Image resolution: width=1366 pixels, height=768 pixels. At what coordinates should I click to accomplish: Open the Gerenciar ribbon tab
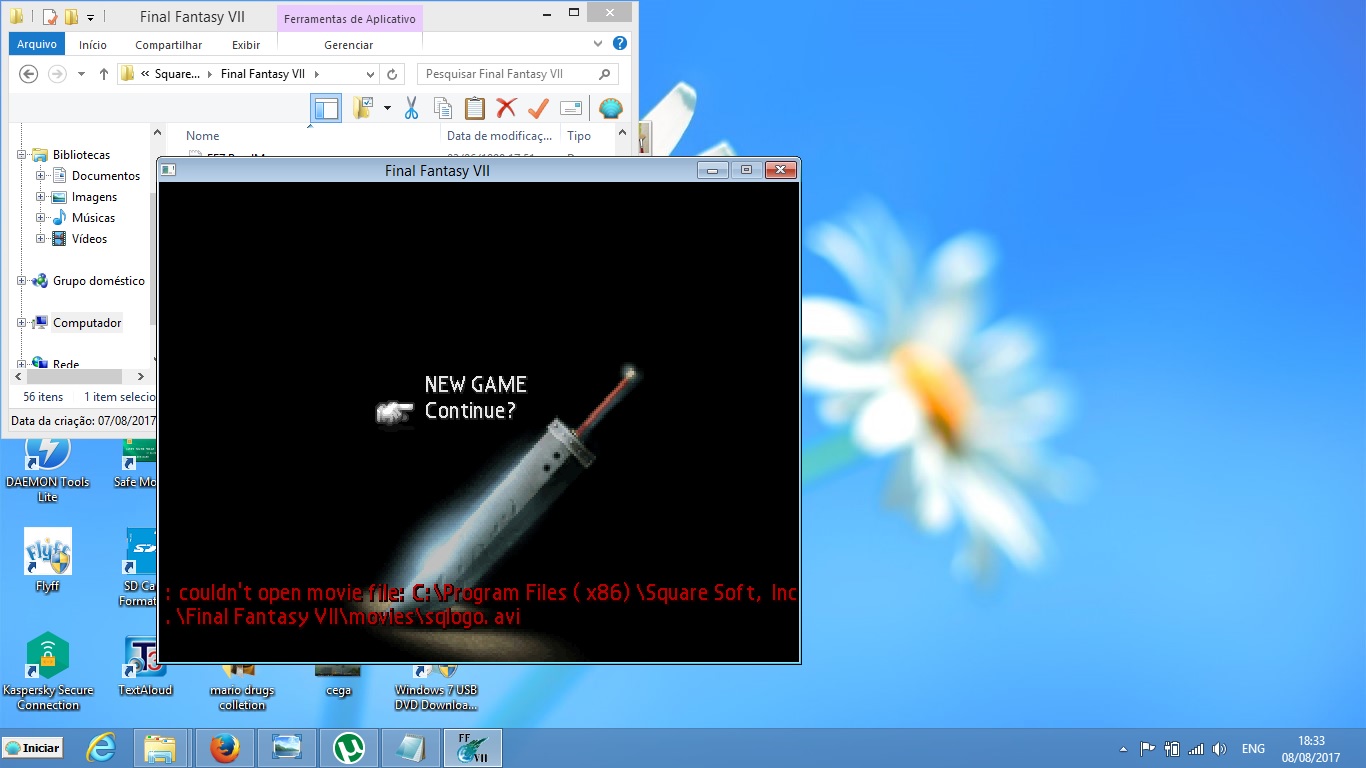pyautogui.click(x=349, y=45)
